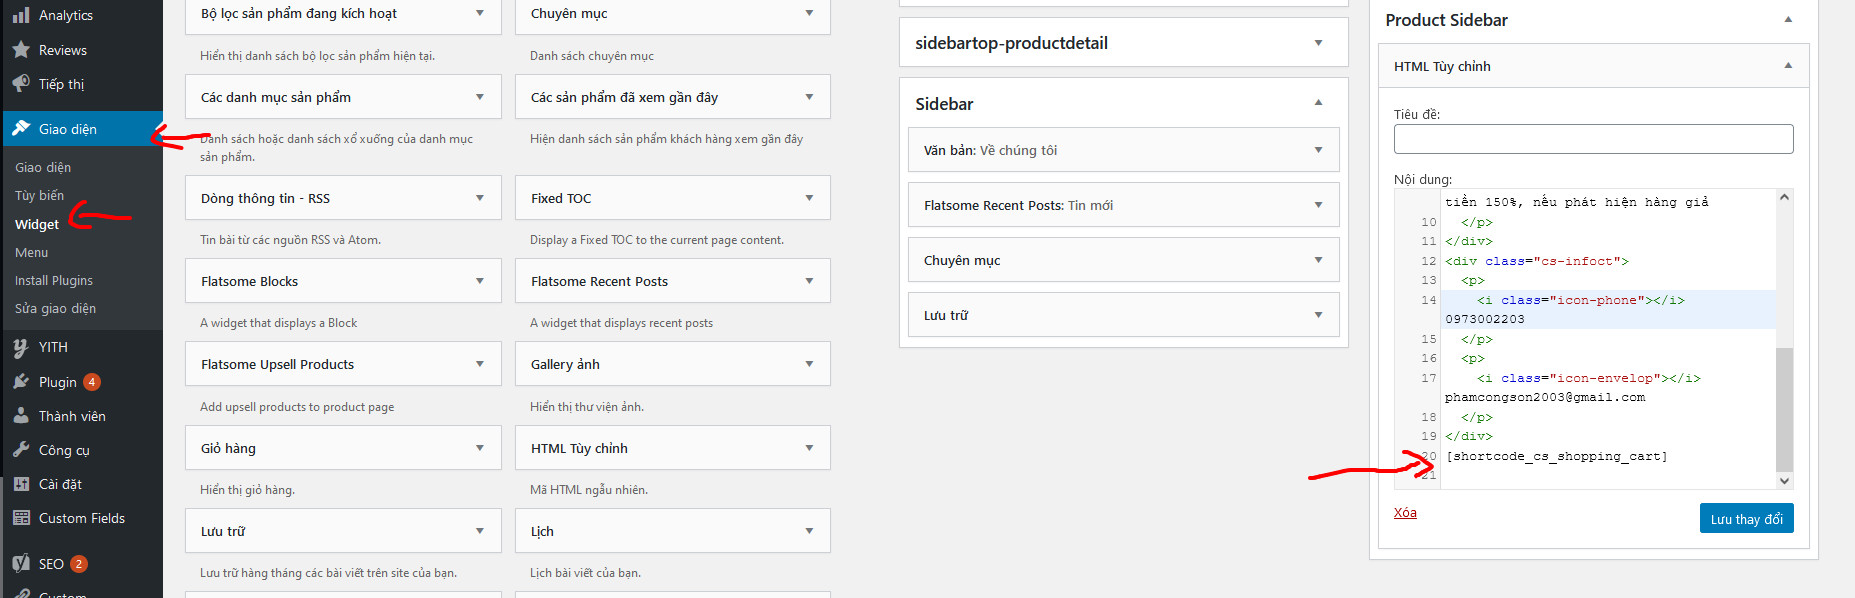Expand sidebartop-productdetail widget area

tap(1318, 43)
